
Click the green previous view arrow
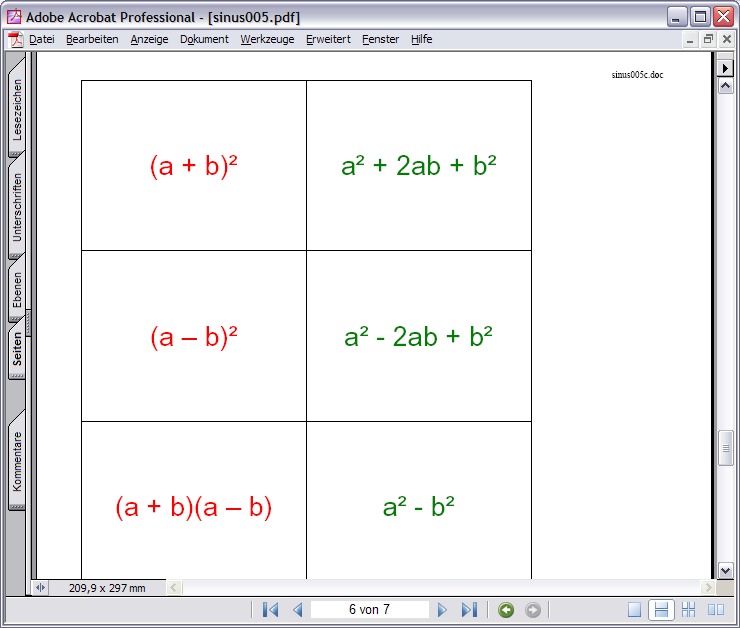point(506,610)
